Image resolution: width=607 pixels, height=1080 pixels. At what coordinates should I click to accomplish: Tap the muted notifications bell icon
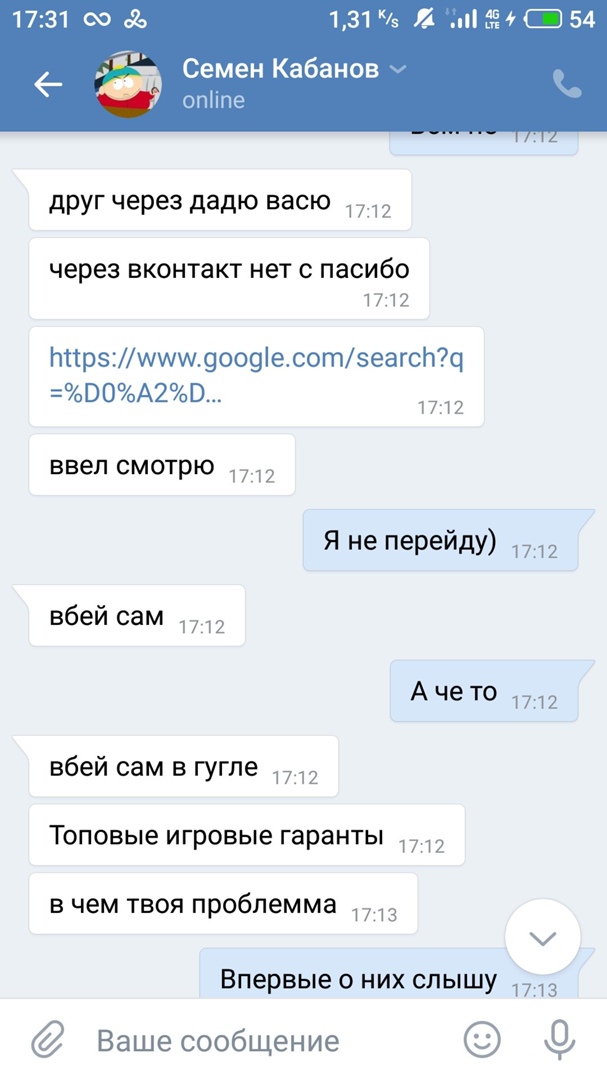[424, 19]
